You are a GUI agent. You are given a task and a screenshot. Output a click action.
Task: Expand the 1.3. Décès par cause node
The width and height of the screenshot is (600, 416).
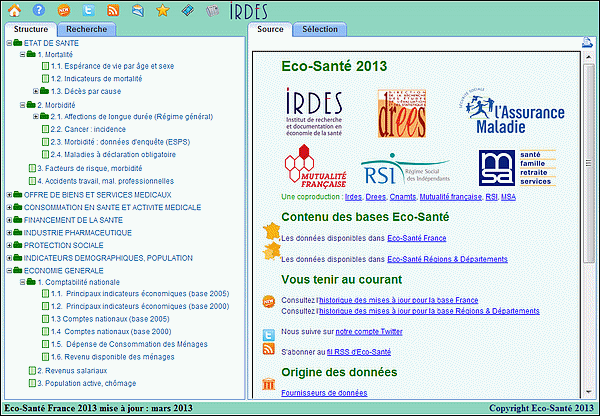[x=36, y=91]
